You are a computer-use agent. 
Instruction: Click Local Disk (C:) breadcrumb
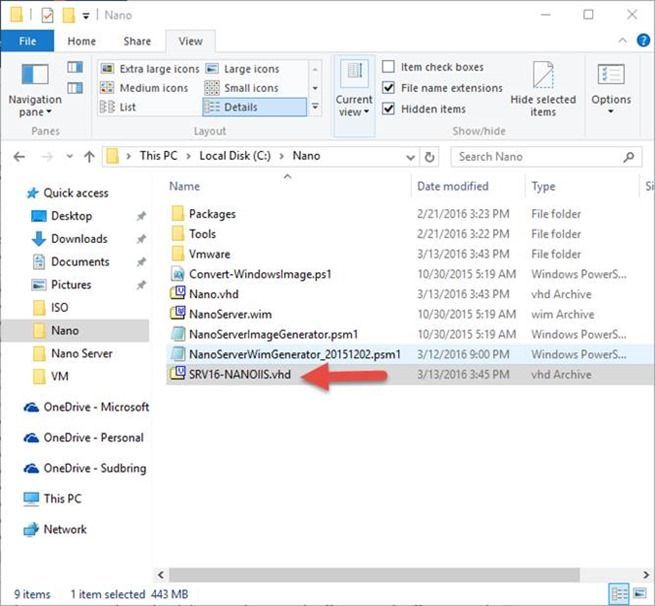(235, 156)
